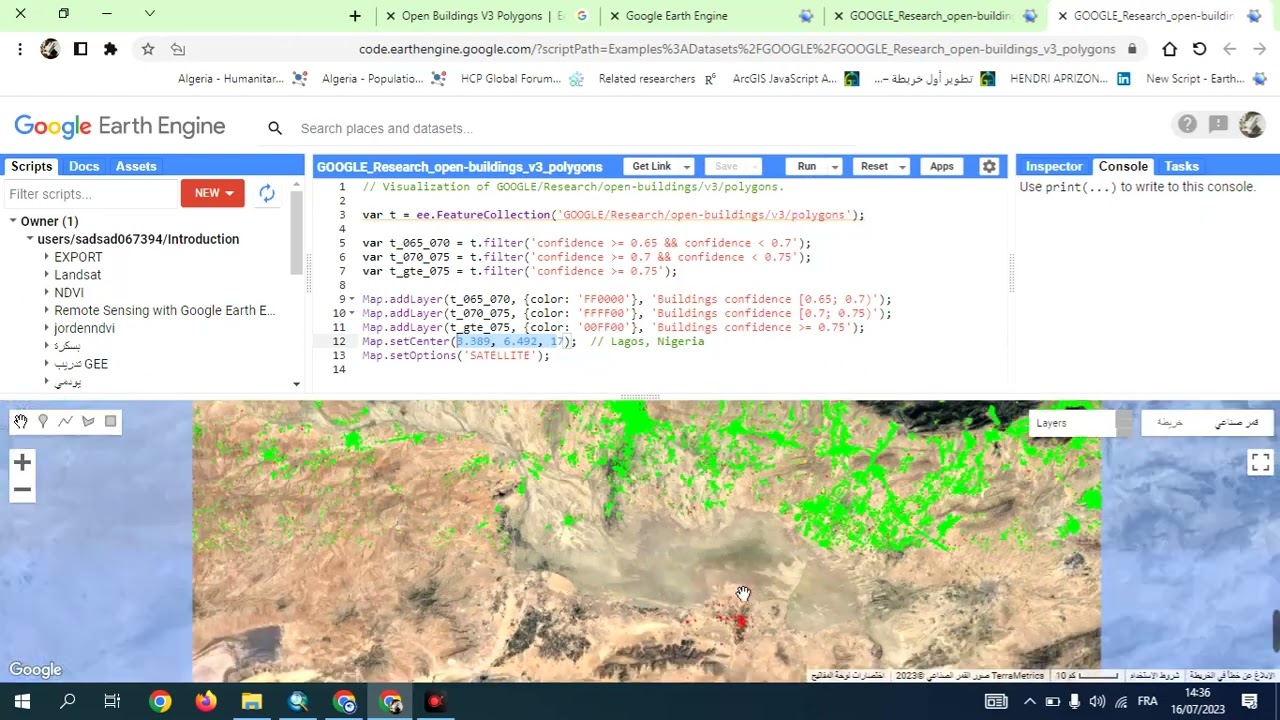This screenshot has height=720, width=1280.
Task: Switch map to satellite imagery view
Action: [x=1236, y=423]
